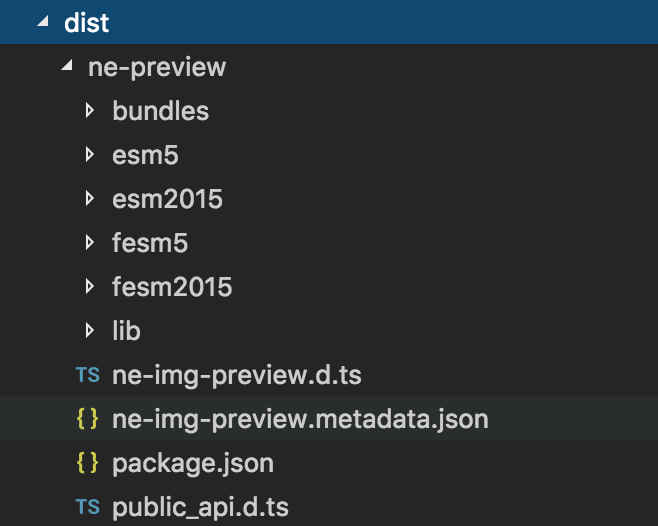Image resolution: width=658 pixels, height=526 pixels.
Task: Click the TS icon beside ne-img-preview.d.ts
Action: 88,375
